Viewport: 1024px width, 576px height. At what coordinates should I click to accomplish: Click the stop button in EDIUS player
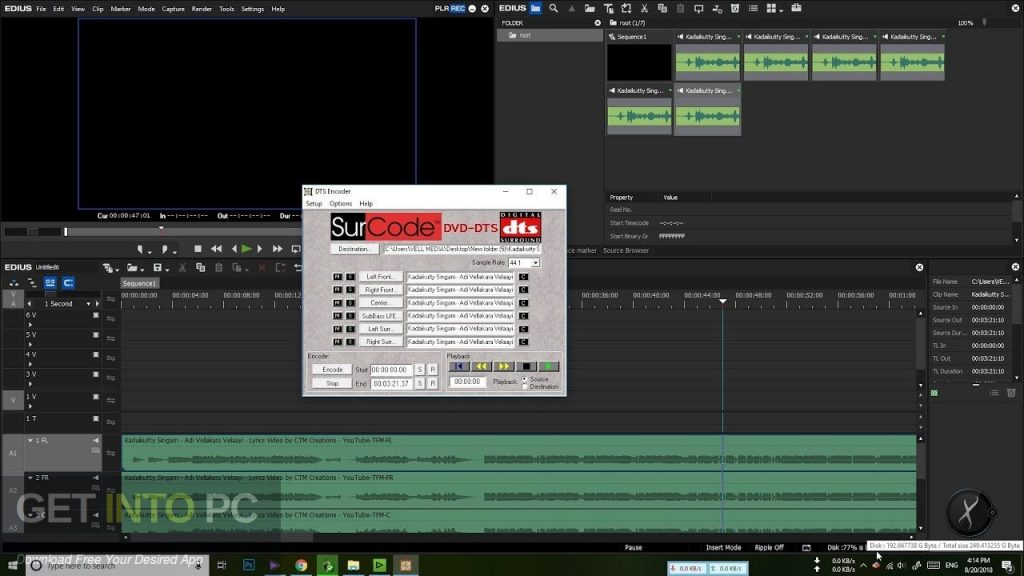[198, 249]
